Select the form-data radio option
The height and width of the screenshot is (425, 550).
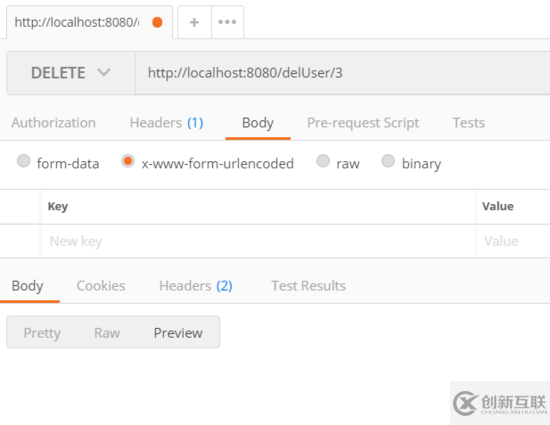[x=24, y=161]
